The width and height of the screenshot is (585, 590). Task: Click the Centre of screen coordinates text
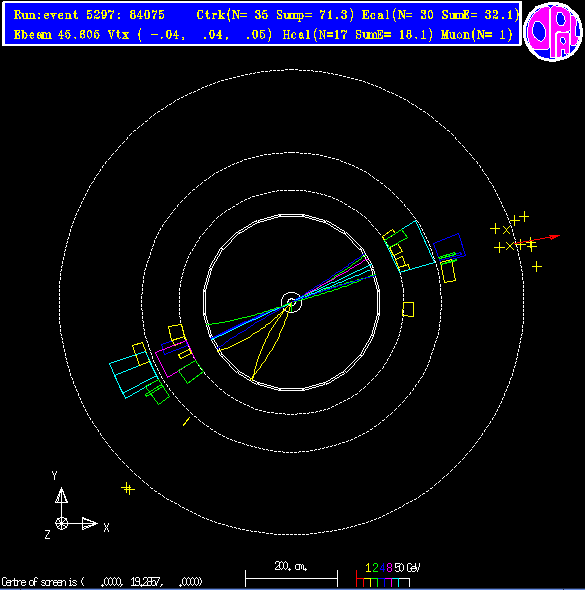(x=102, y=582)
